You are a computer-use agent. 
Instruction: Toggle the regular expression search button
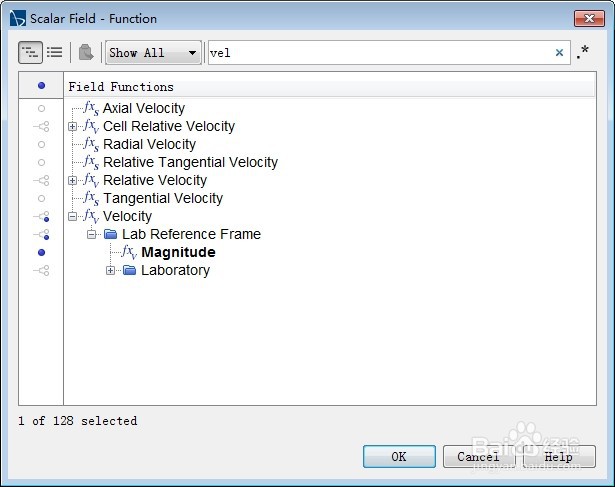[583, 53]
